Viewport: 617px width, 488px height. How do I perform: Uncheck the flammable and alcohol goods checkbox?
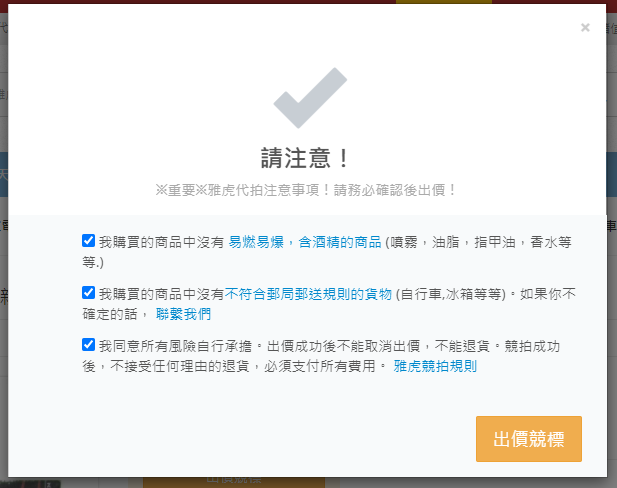[x=89, y=240]
